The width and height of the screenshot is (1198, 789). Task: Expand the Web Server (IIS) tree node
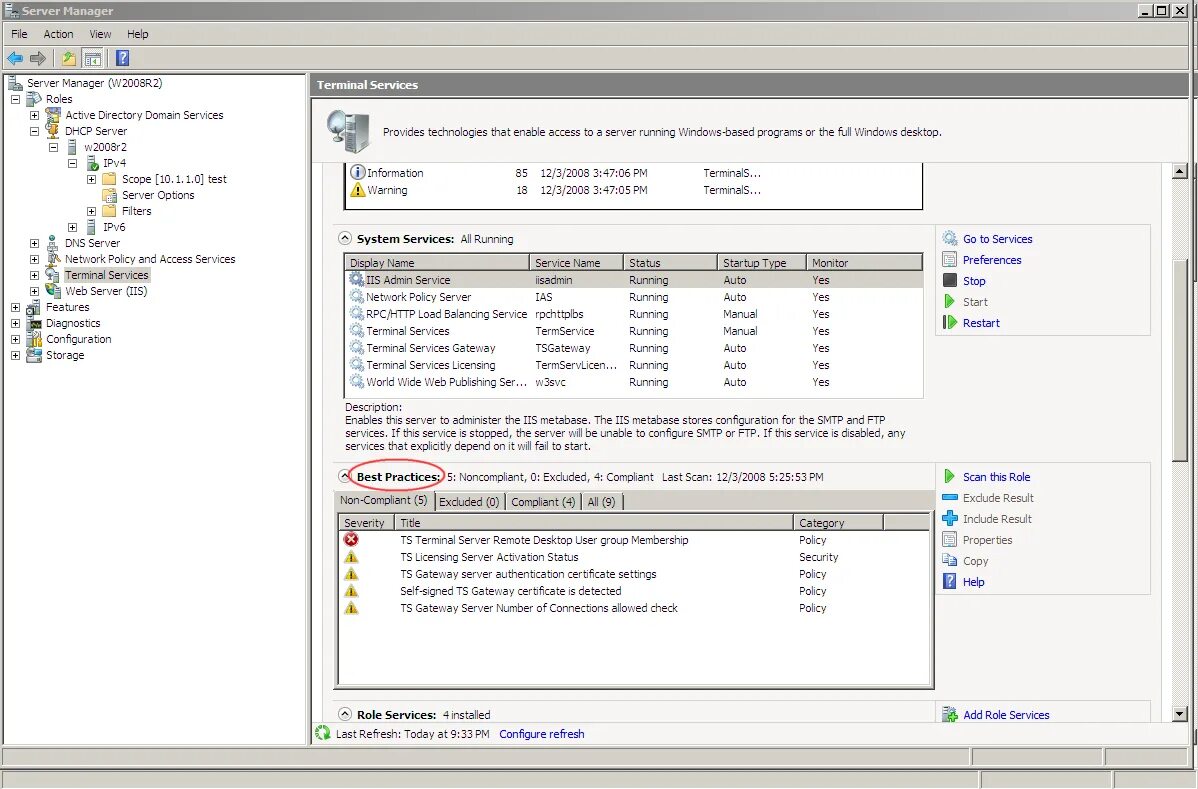[x=34, y=291]
